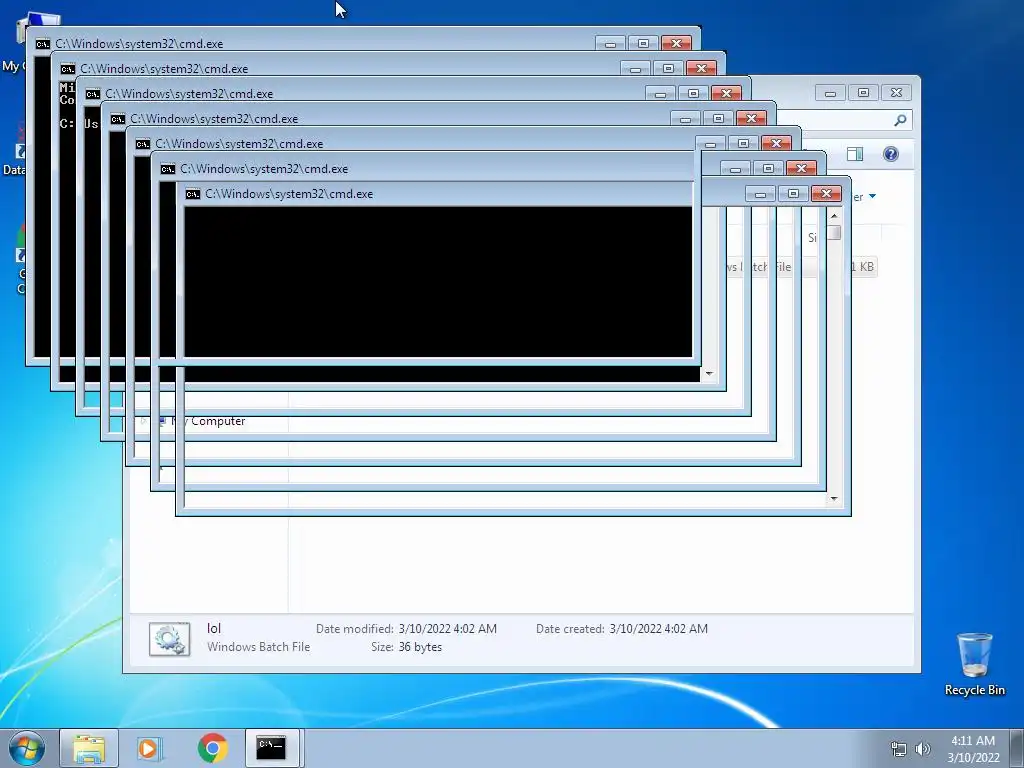
Task: Click the frontmost cmd scrollbar up arrow
Action: [834, 216]
